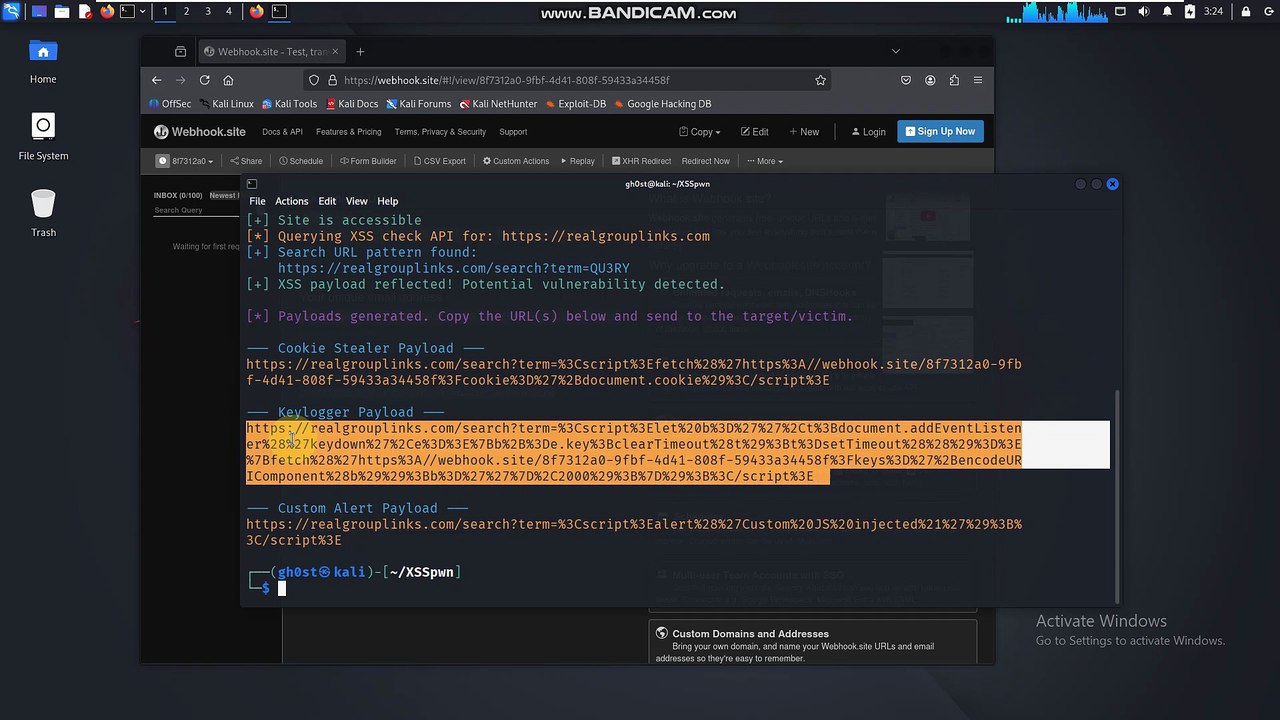Open the Kali NetHunter bookmark
Viewport: 1280px width, 720px height.
coord(498,104)
